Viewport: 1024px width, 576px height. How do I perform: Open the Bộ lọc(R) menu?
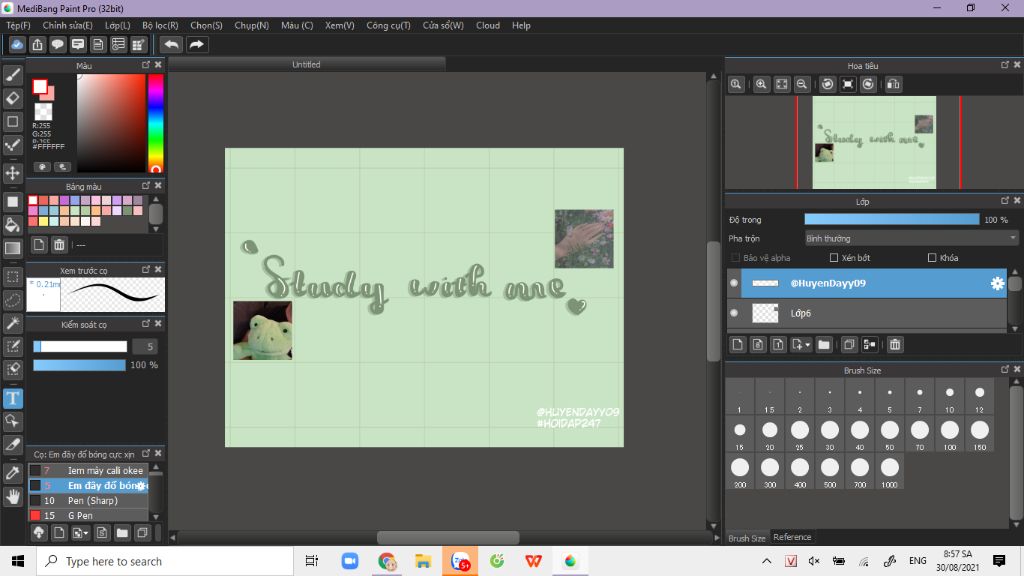pyautogui.click(x=160, y=25)
